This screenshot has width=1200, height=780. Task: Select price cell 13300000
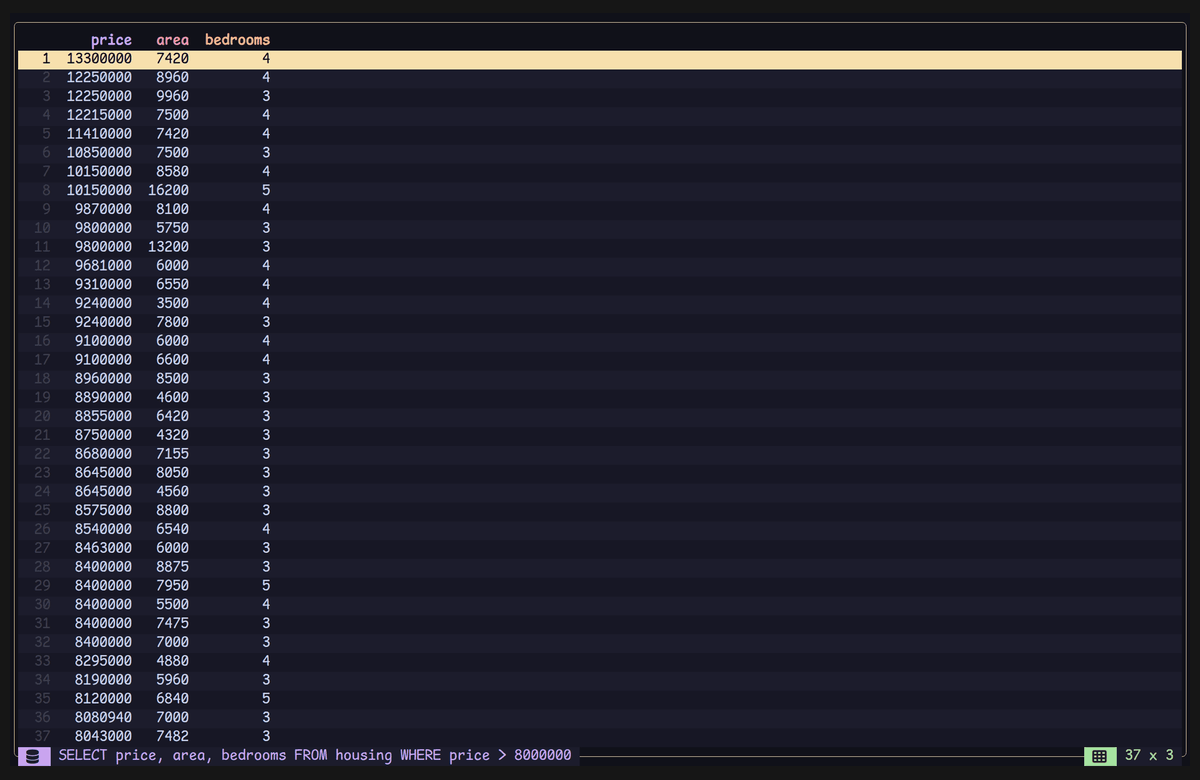click(x=99, y=59)
